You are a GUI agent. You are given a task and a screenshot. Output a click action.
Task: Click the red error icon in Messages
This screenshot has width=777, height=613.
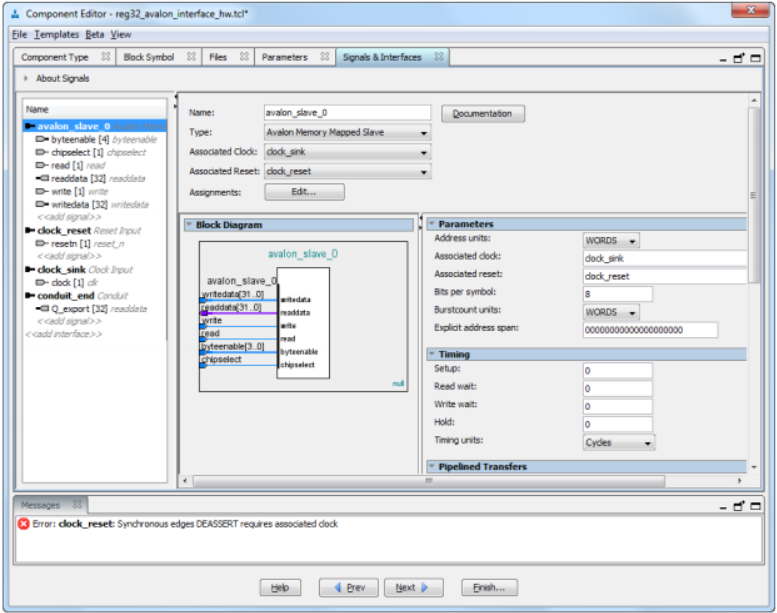[23, 524]
